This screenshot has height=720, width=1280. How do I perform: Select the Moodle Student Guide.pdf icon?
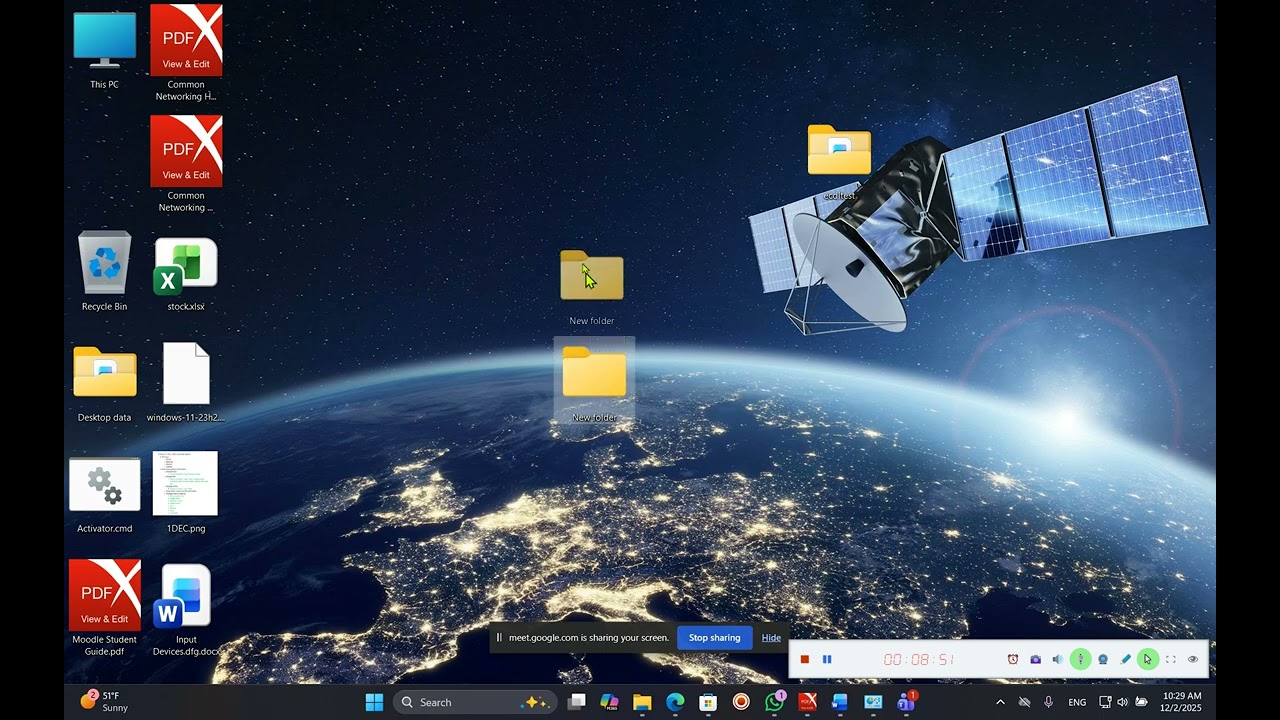104,608
